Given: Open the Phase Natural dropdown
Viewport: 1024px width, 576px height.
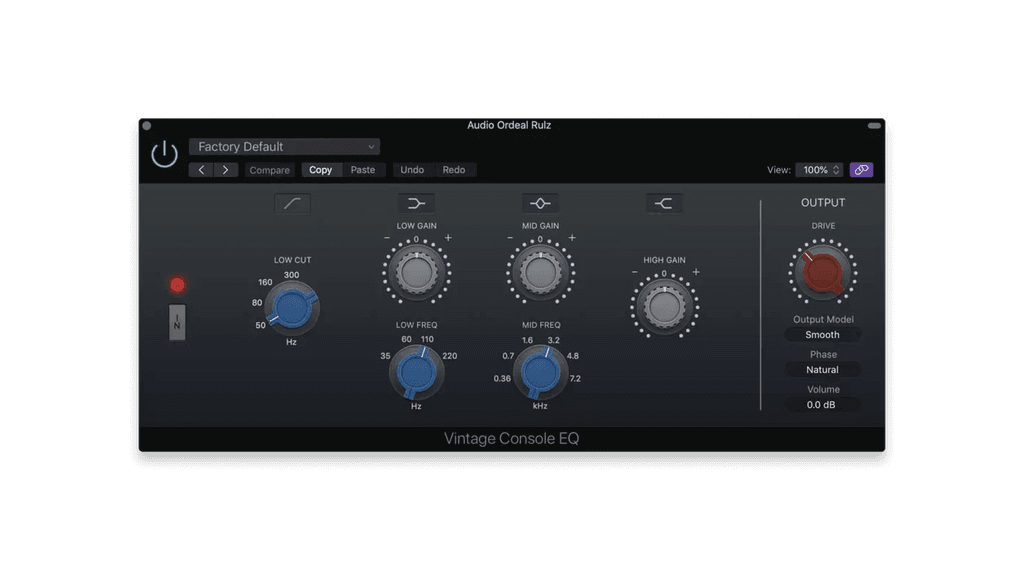Looking at the screenshot, I should point(823,369).
